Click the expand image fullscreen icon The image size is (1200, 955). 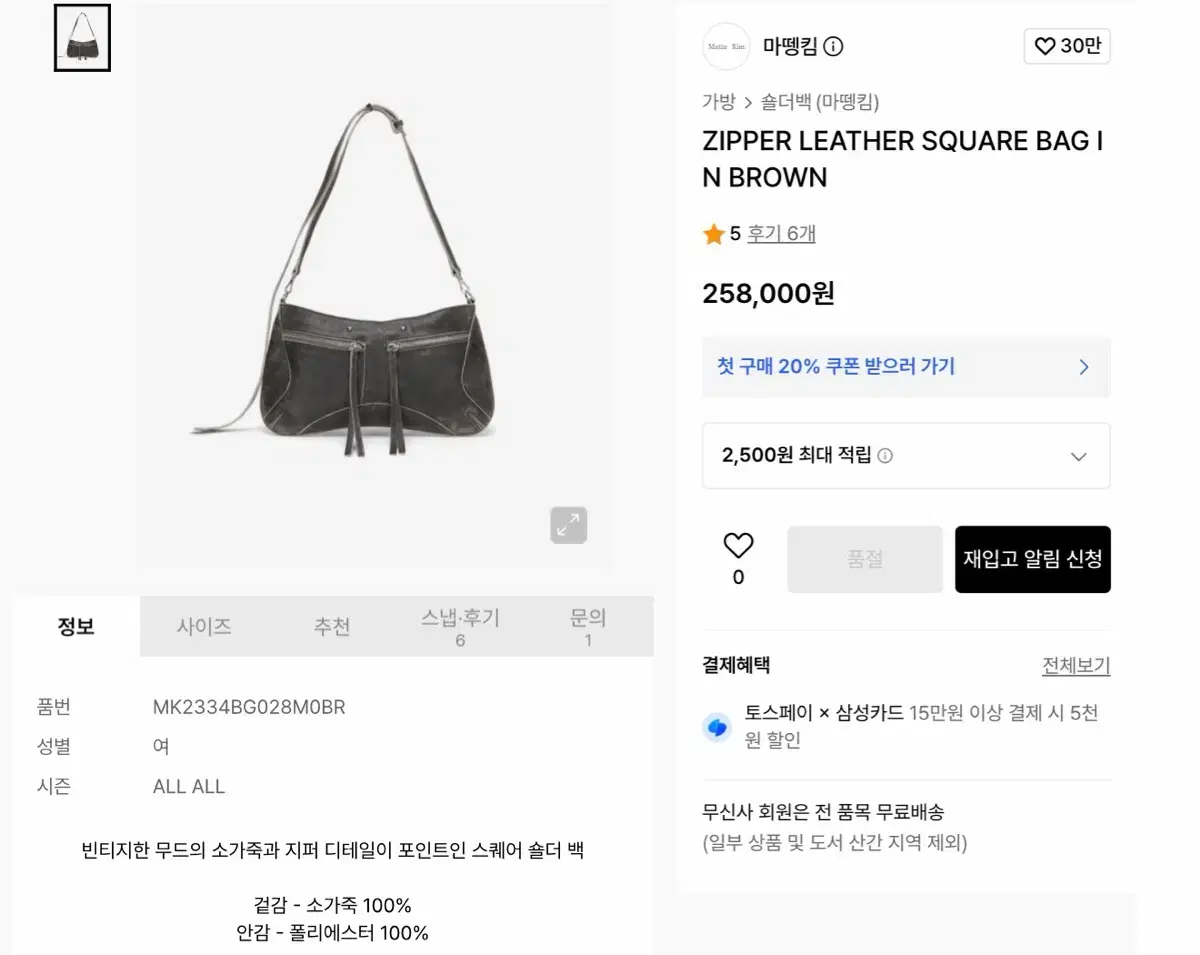(568, 525)
